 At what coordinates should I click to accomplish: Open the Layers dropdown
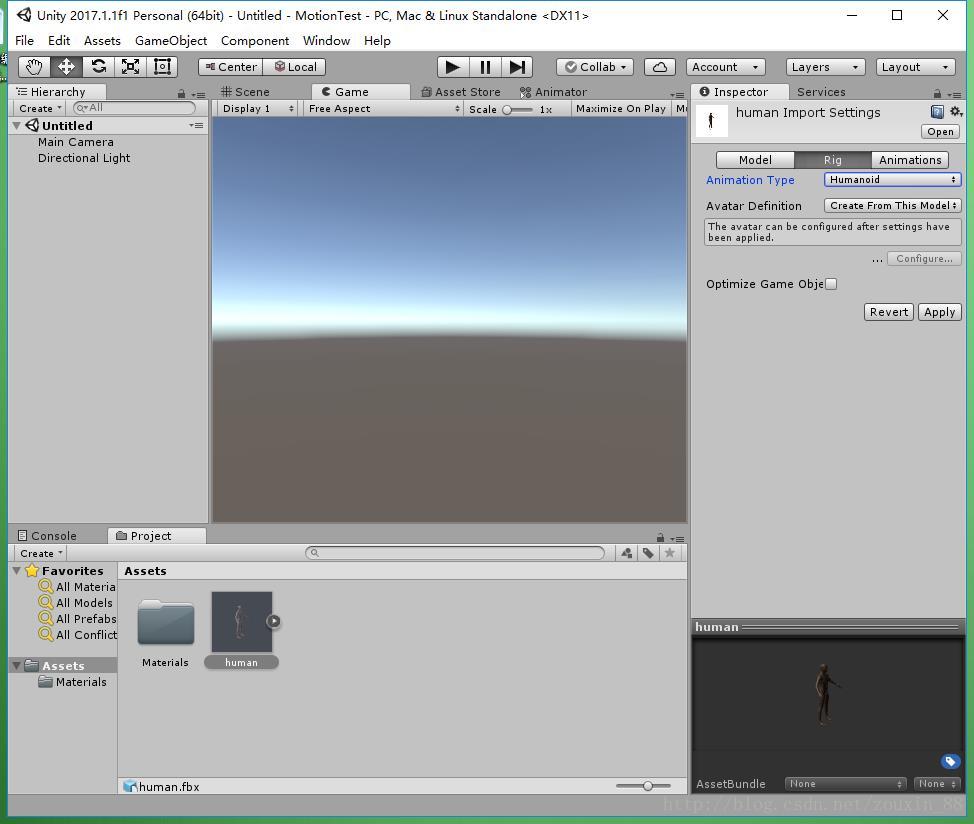[826, 67]
